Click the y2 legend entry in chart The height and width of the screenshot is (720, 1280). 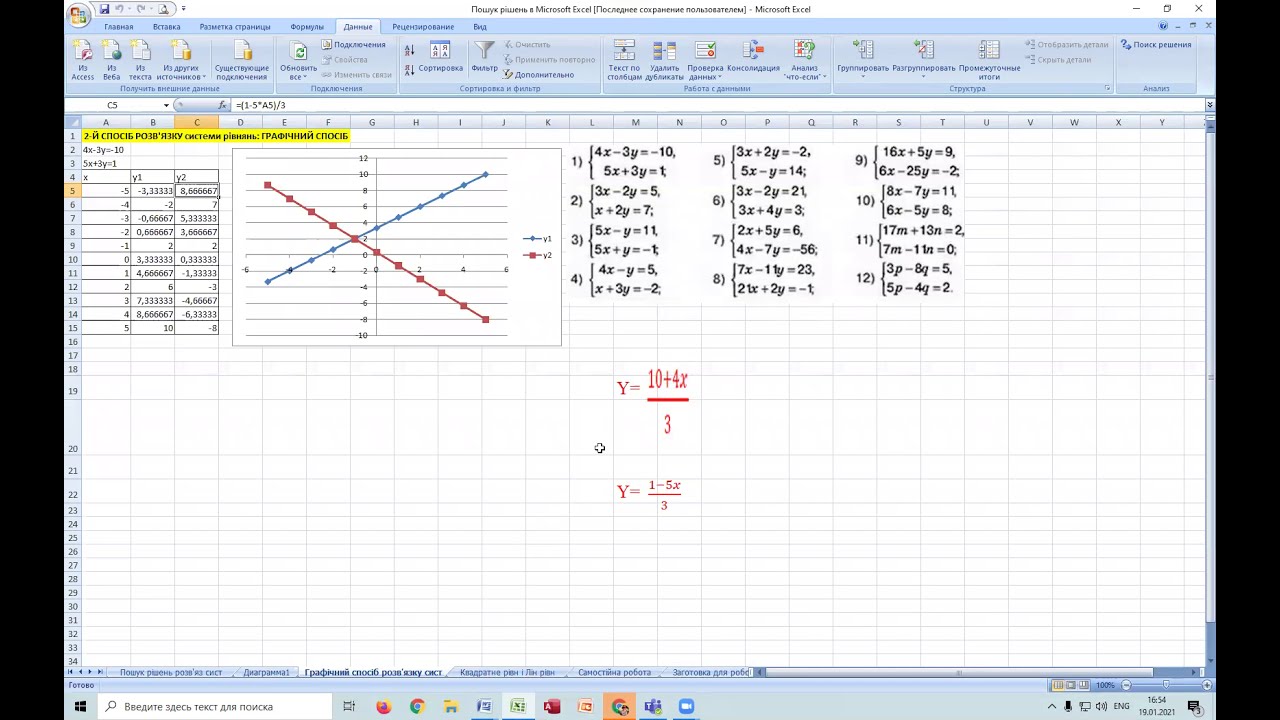click(x=538, y=255)
